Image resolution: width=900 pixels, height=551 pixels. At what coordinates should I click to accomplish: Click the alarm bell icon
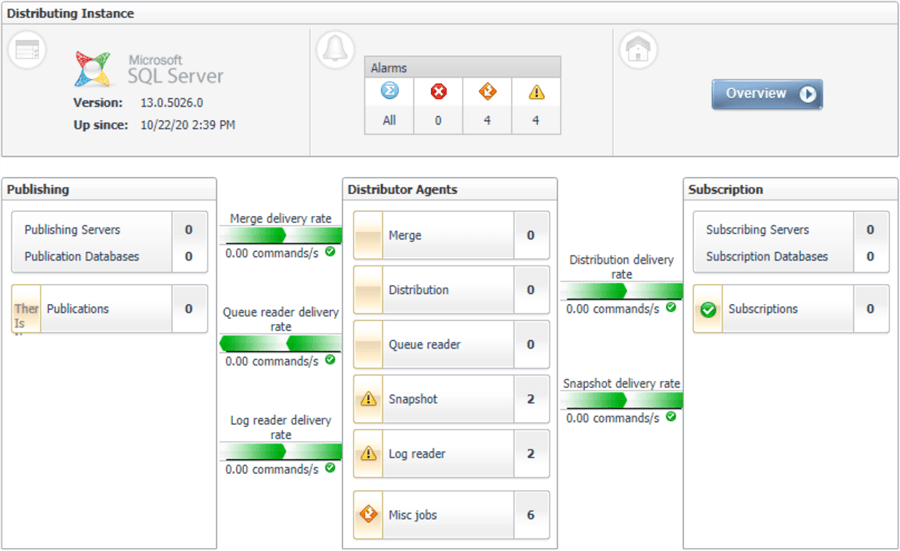pos(335,49)
